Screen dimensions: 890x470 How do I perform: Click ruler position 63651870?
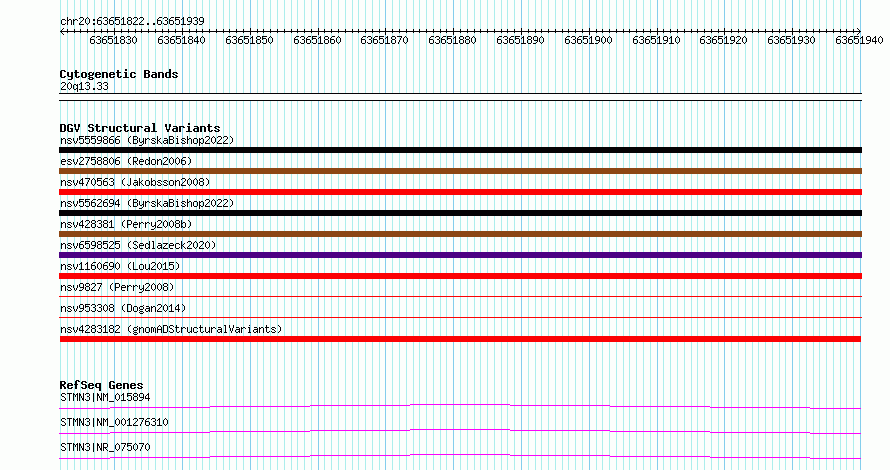pos(384,40)
